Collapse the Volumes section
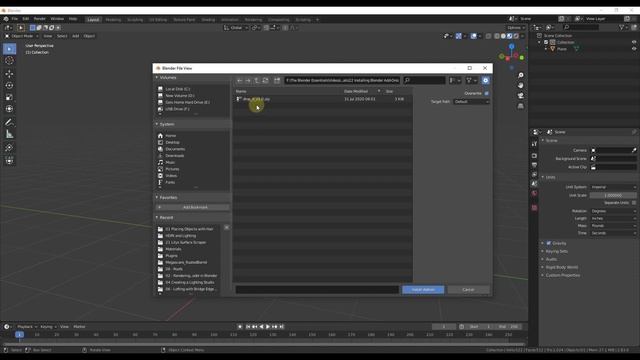 pyautogui.click(x=168, y=78)
